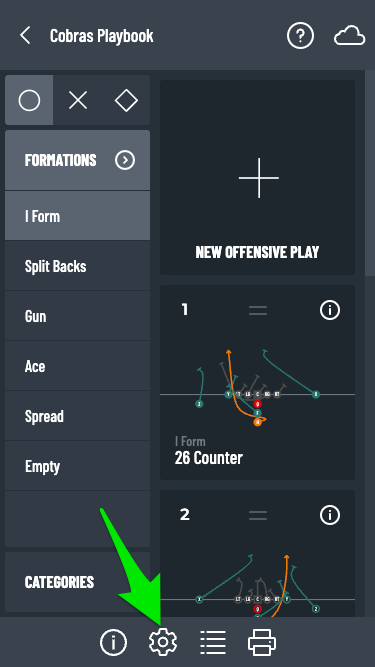This screenshot has width=375, height=667.
Task: Click the printer icon
Action: pos(262,642)
